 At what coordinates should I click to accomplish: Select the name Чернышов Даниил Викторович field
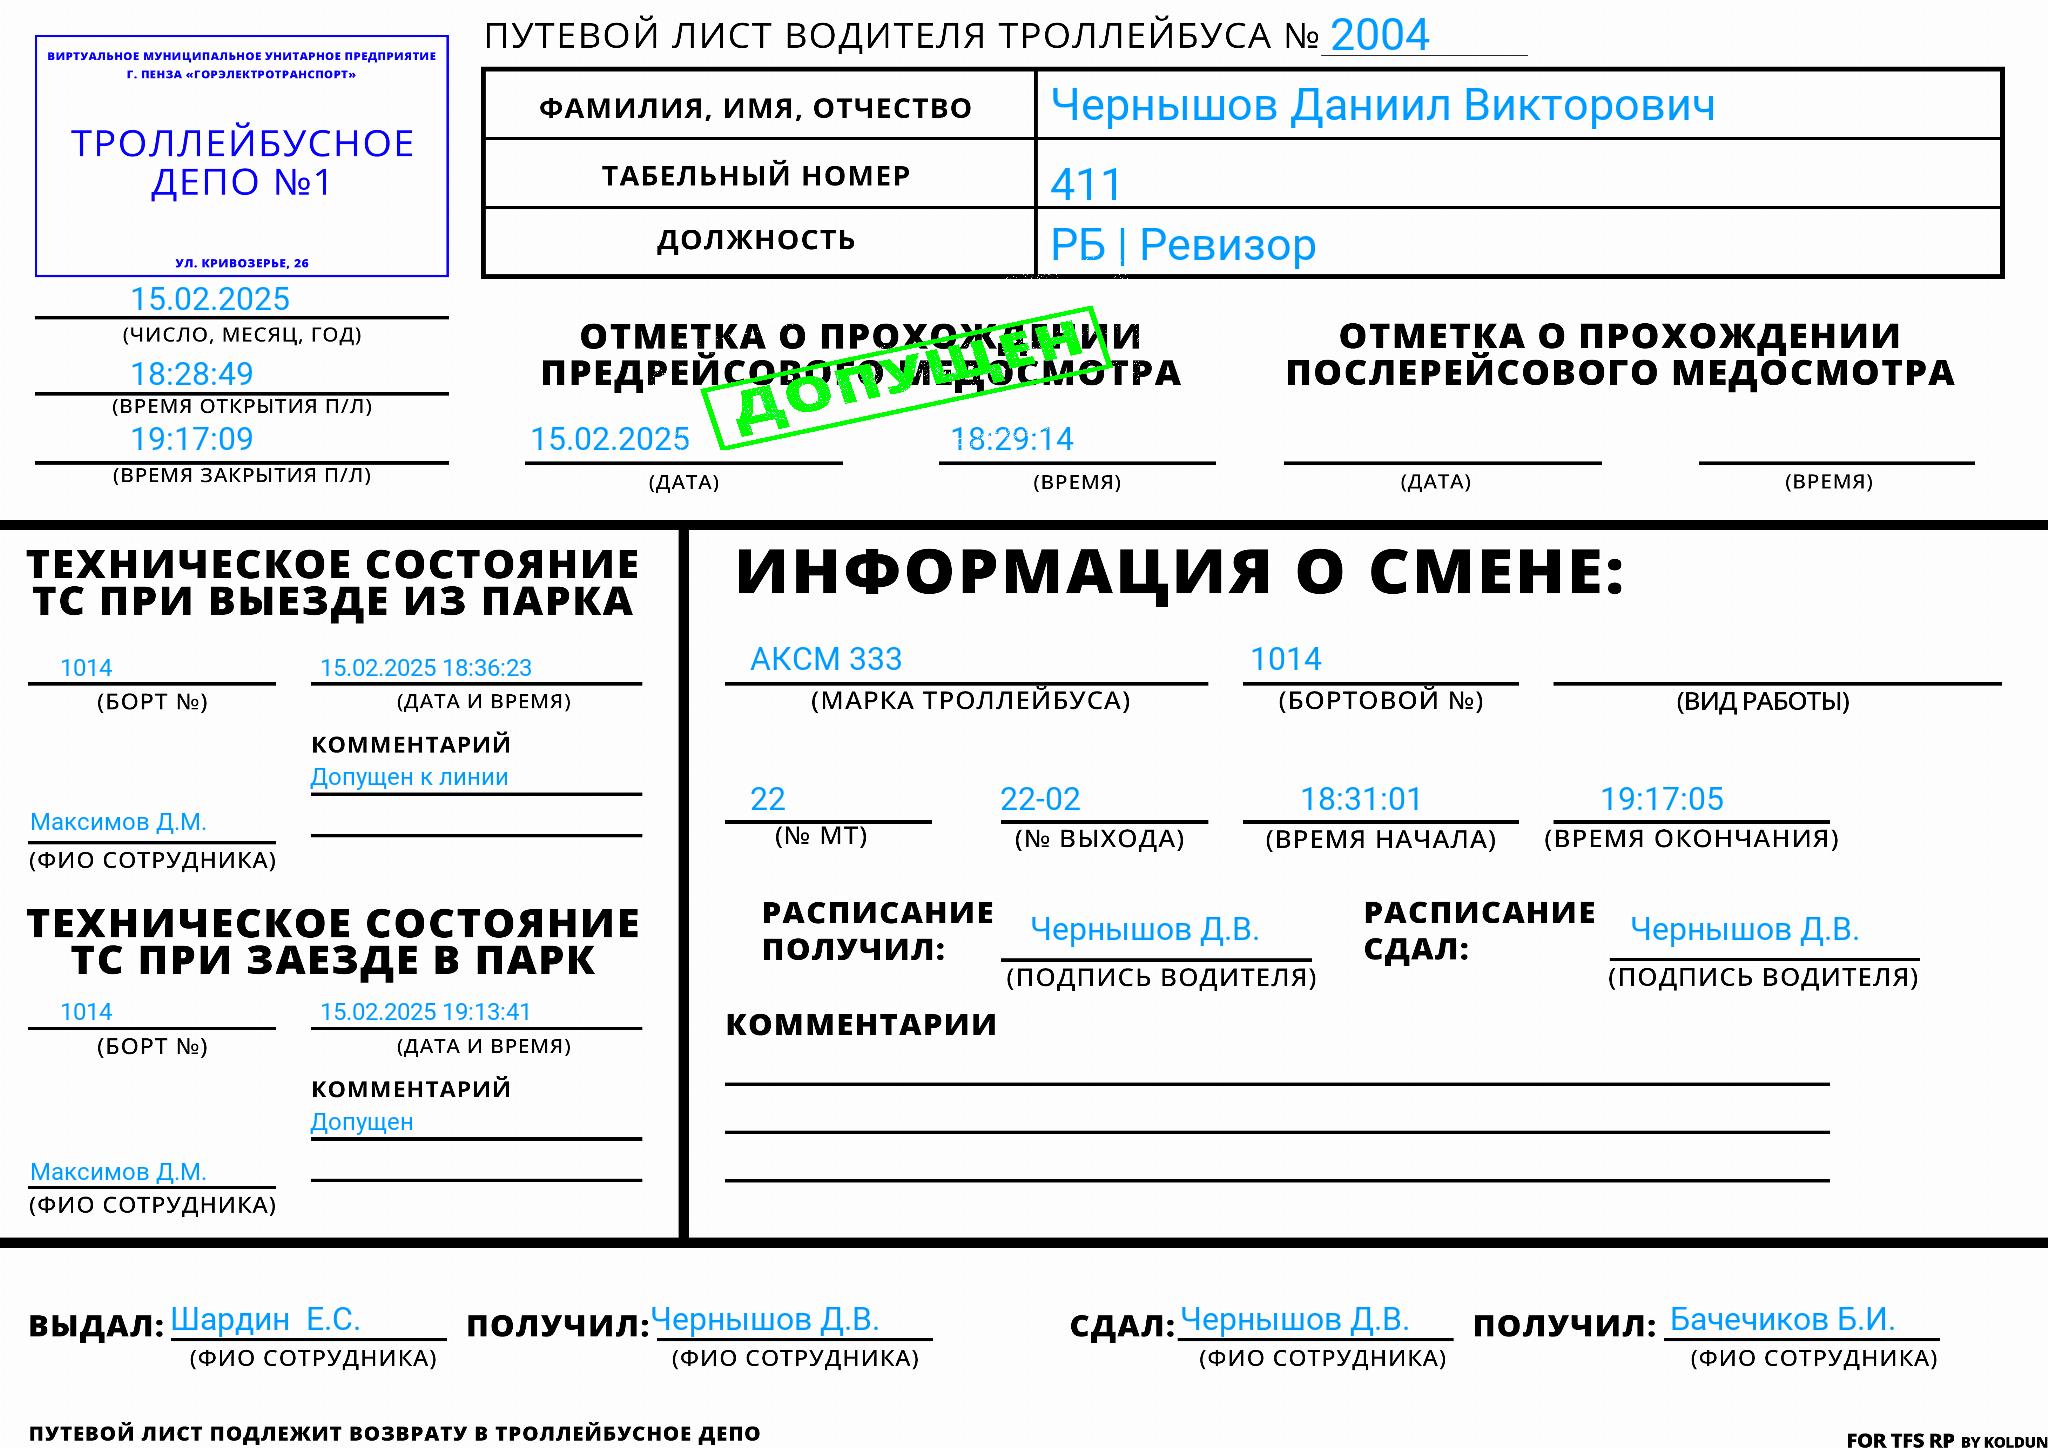[x=1382, y=106]
